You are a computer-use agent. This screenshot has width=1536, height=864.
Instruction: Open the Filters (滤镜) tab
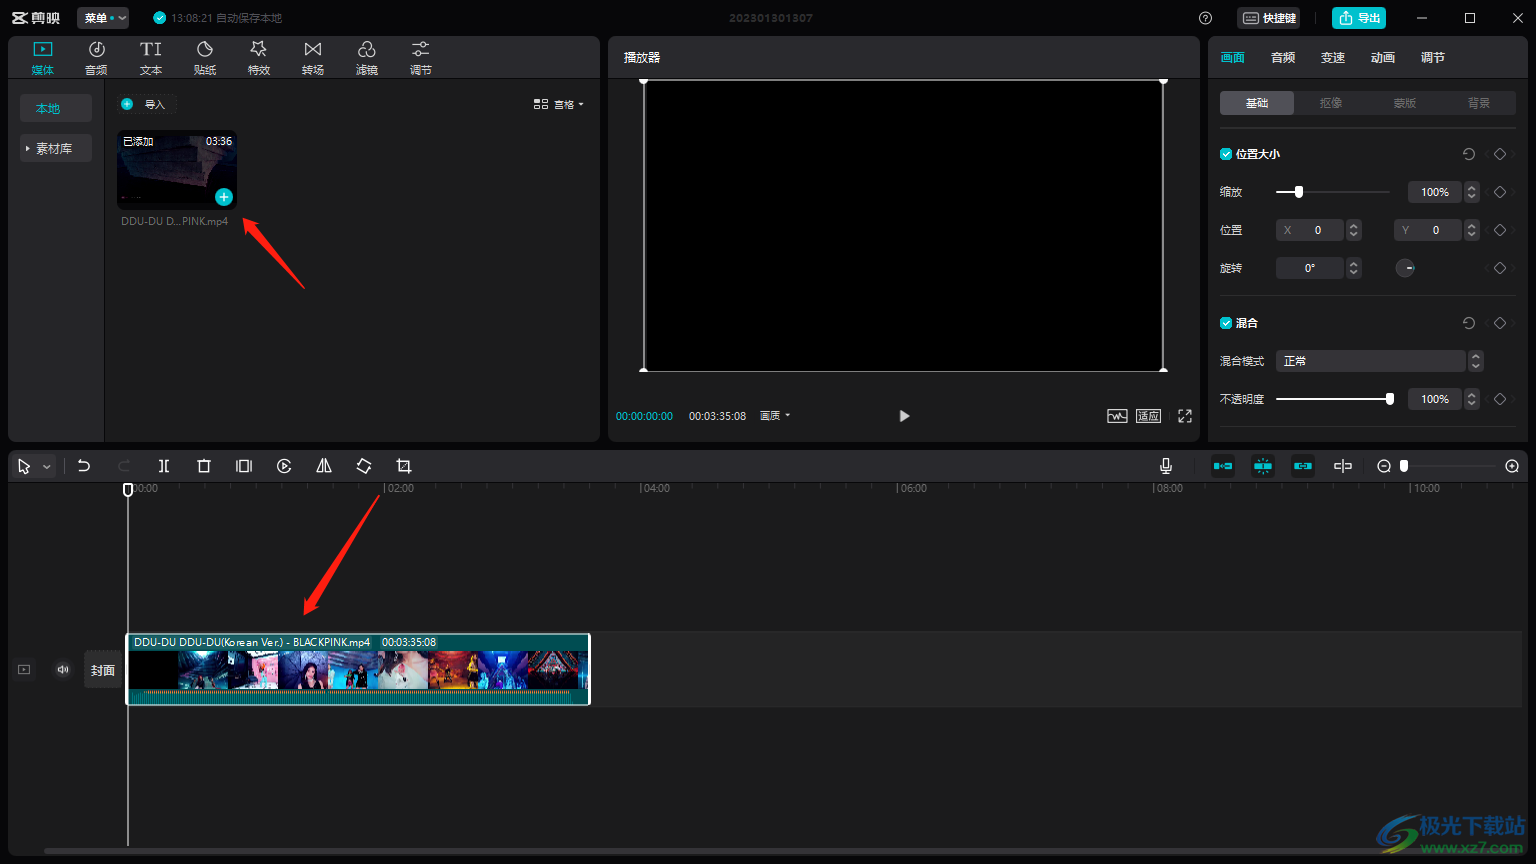[367, 58]
